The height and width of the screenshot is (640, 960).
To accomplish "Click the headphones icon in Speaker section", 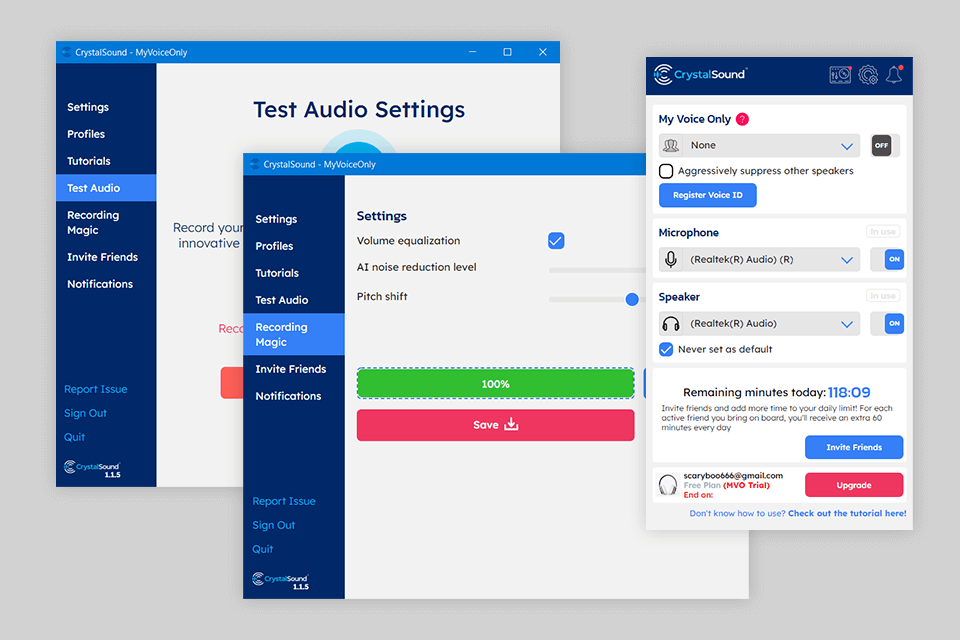I will click(x=671, y=323).
